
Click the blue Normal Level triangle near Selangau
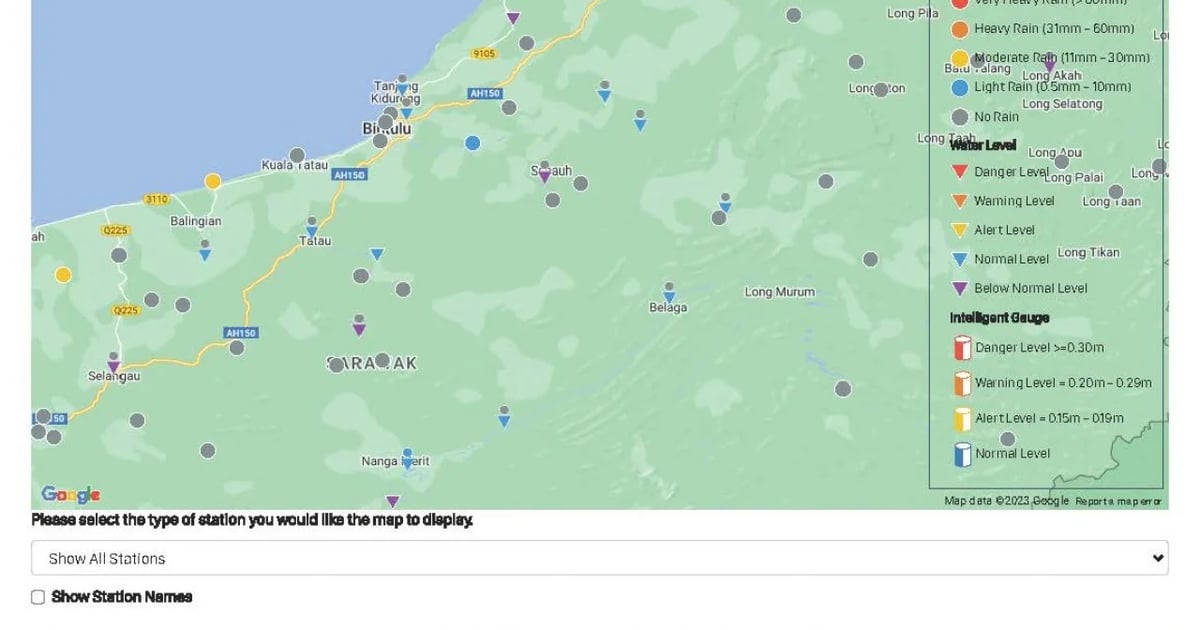(x=204, y=253)
